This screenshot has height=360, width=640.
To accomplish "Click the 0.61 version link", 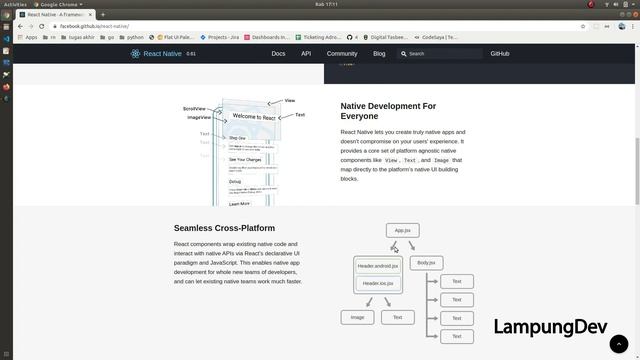I will 191,54.
